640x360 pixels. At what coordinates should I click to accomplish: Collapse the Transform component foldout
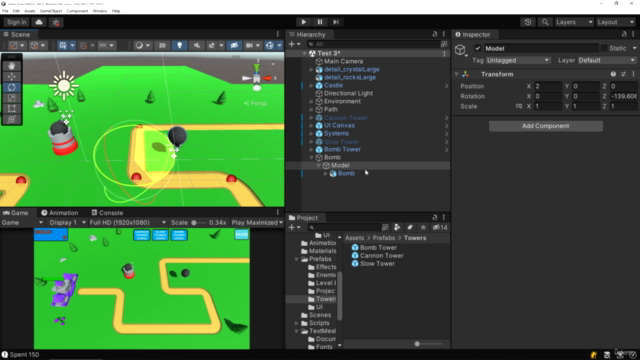tap(457, 74)
